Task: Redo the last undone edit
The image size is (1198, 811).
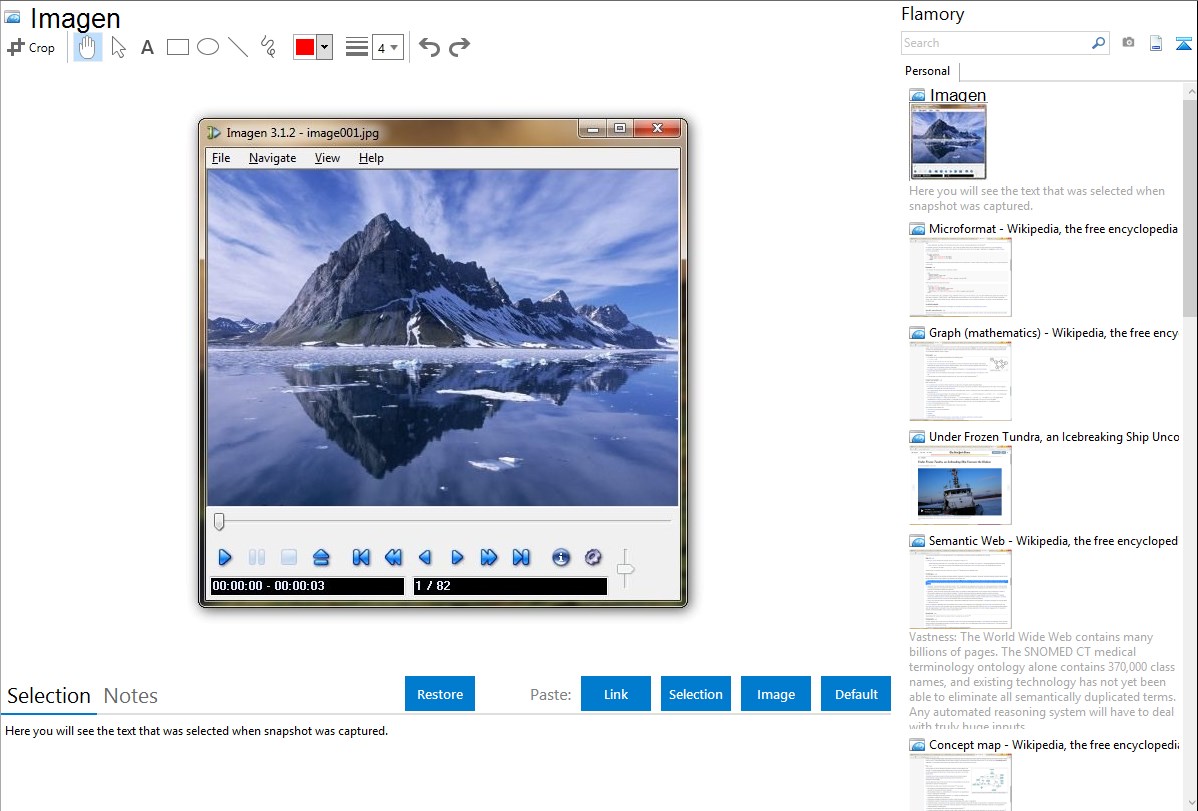Action: pyautogui.click(x=459, y=47)
